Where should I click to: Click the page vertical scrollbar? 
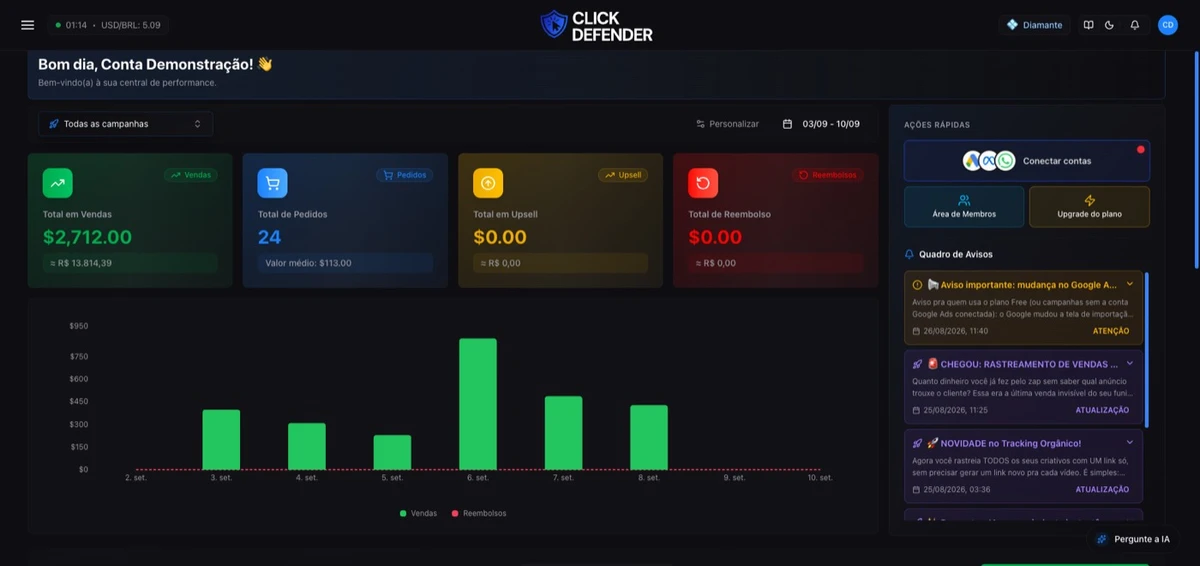coord(1195,159)
